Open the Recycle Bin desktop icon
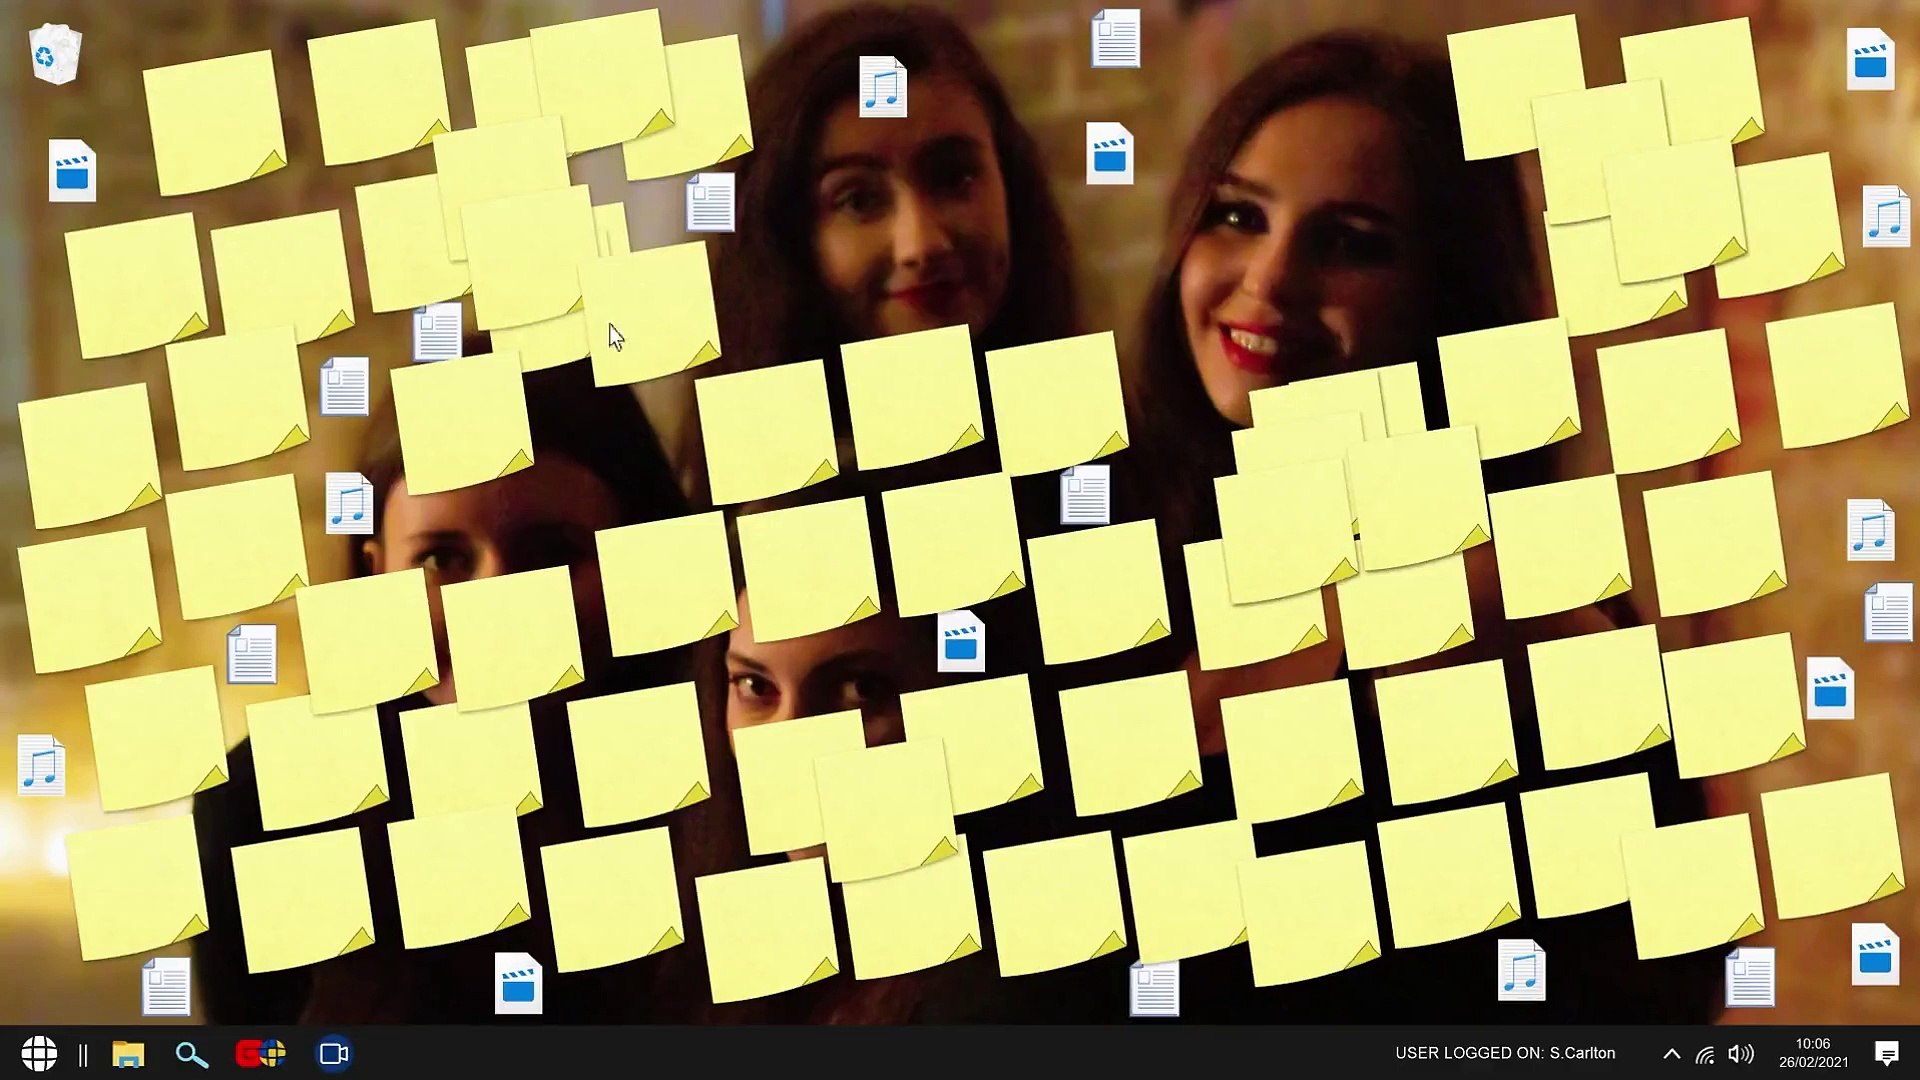This screenshot has width=1920, height=1080. (x=55, y=54)
